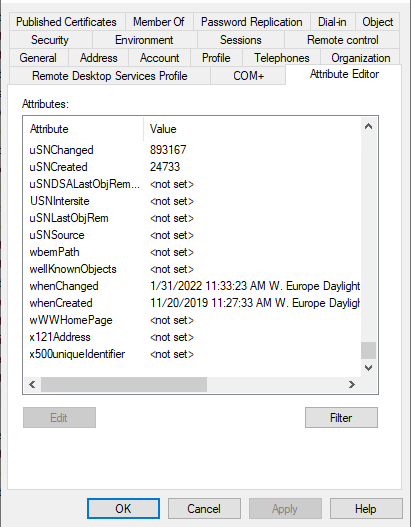Switch to the Organization tab
The width and height of the screenshot is (412, 527).
tap(360, 58)
